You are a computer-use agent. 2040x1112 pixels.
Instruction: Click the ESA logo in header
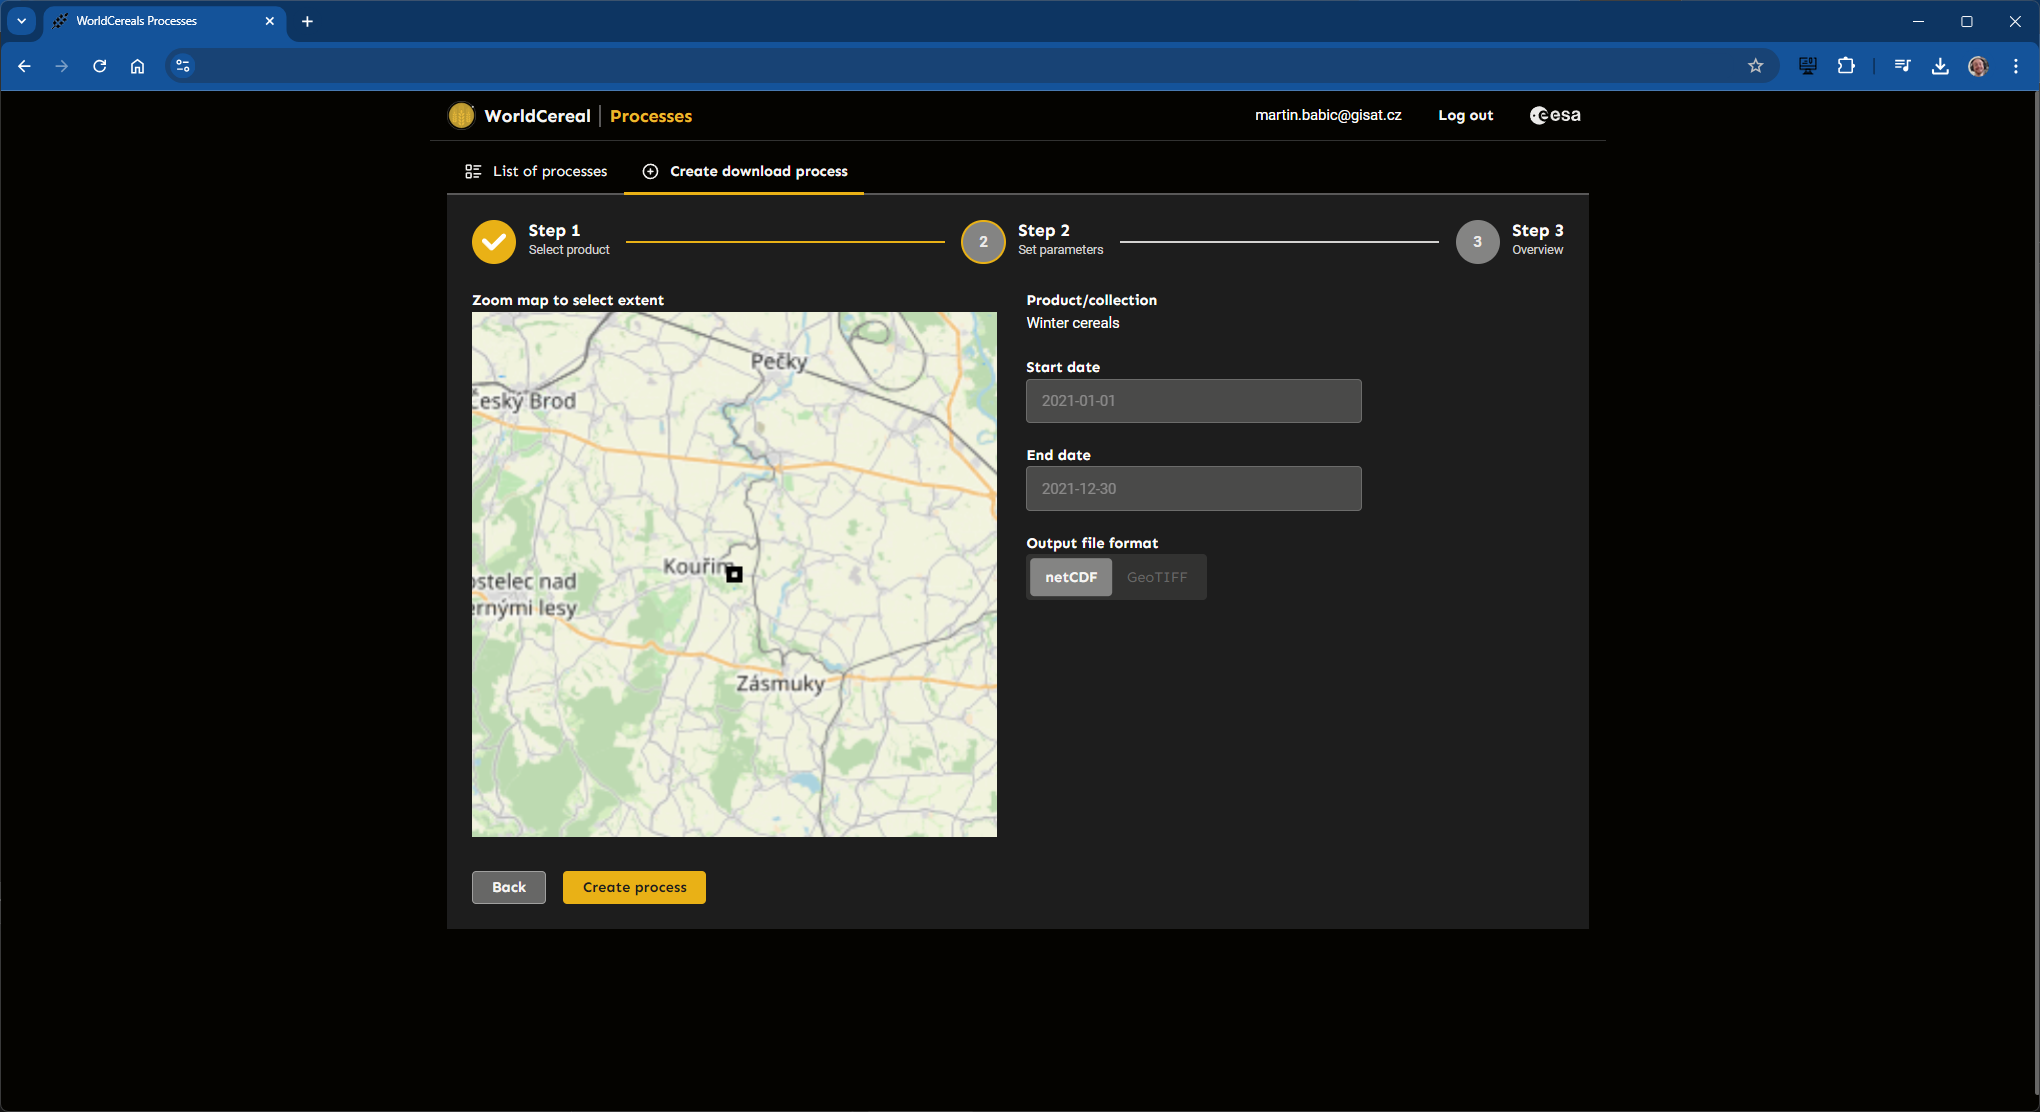point(1555,115)
